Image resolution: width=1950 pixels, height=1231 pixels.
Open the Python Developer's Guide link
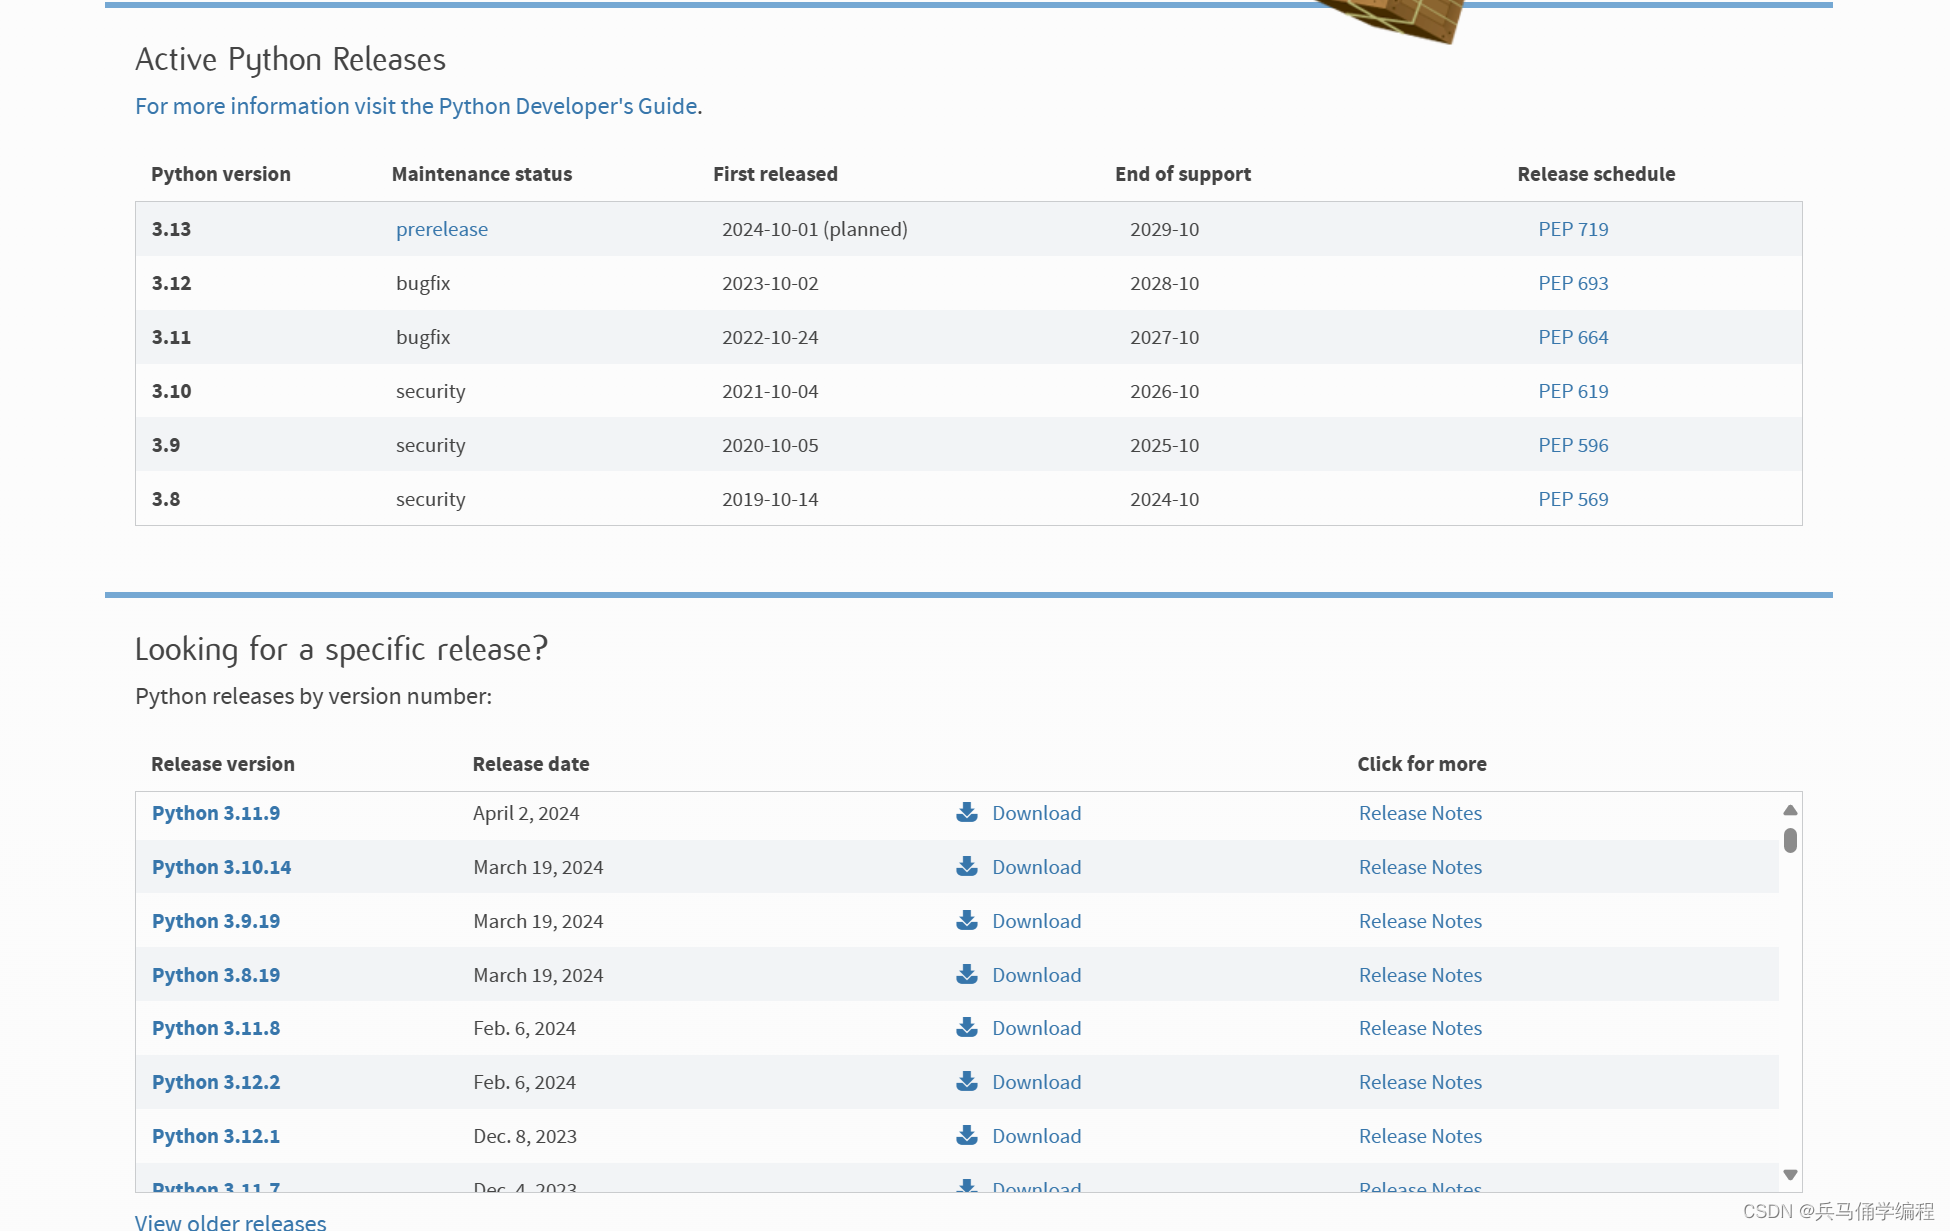419,106
